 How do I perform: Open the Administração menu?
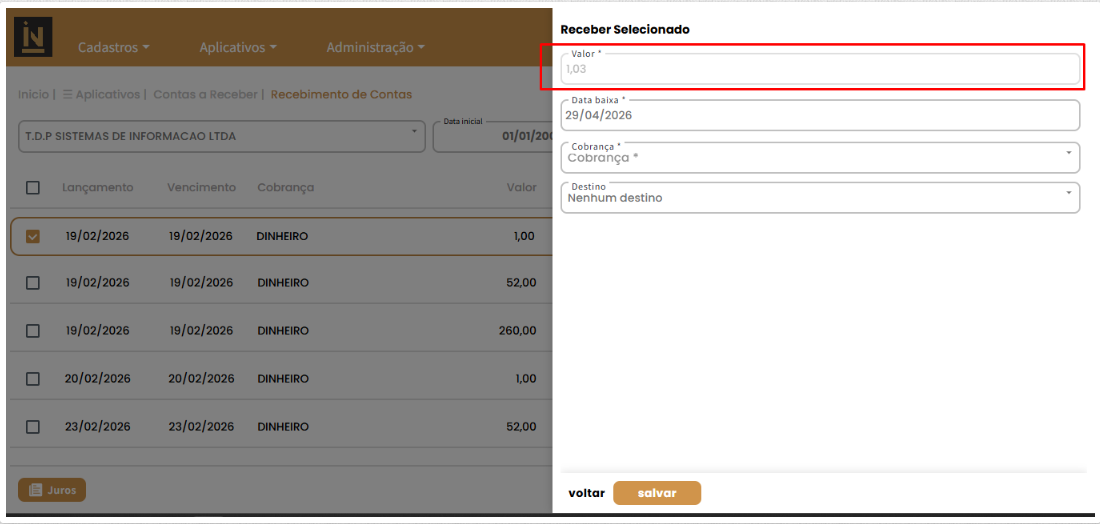point(376,48)
